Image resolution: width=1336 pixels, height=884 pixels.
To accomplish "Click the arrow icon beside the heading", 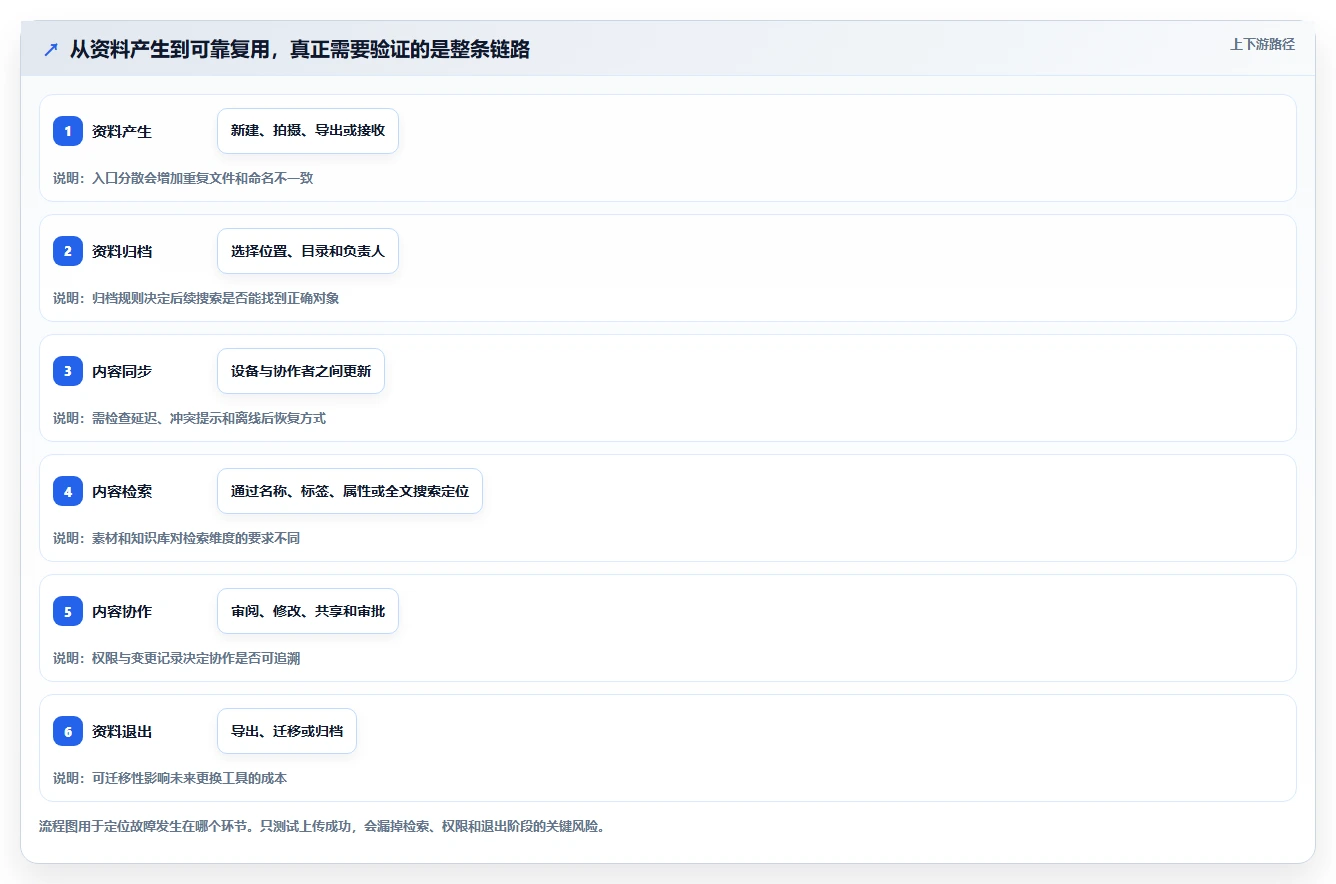I will click(x=50, y=49).
